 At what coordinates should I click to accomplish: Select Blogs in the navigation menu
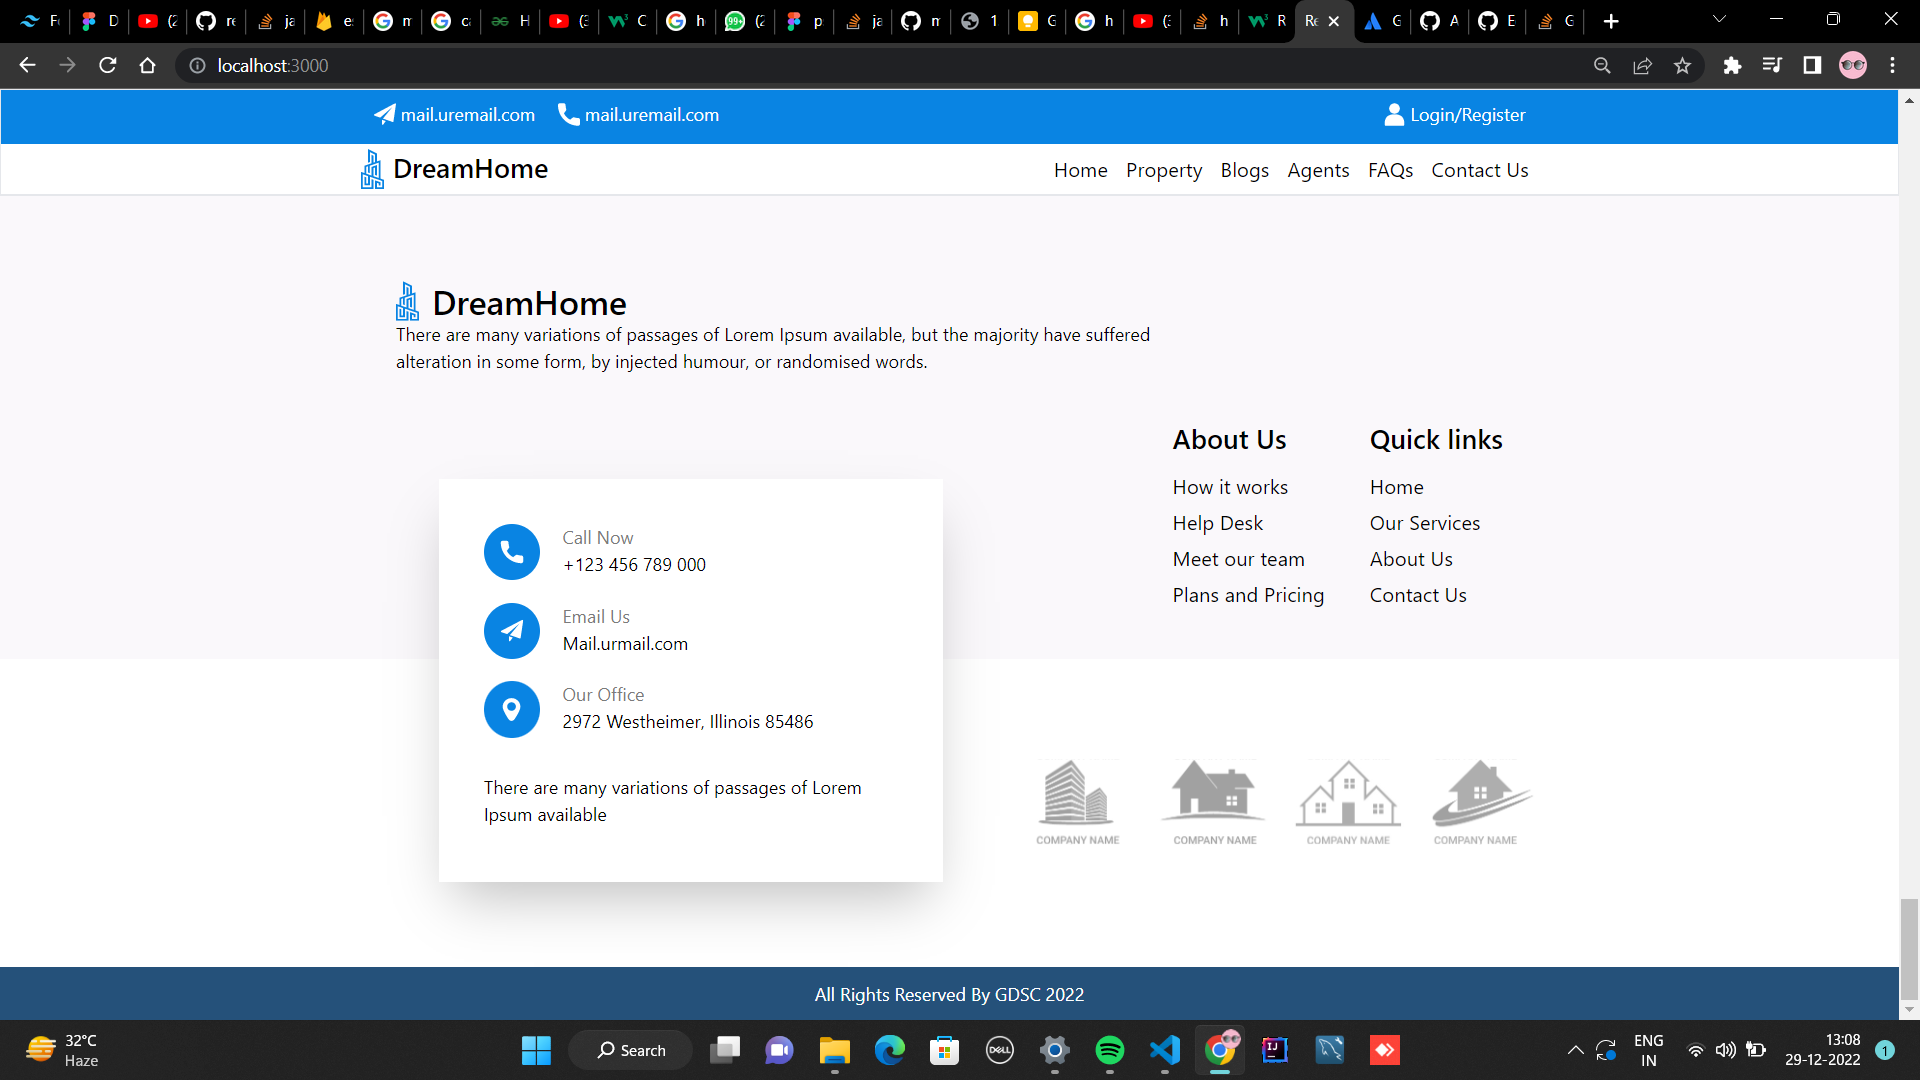point(1244,170)
